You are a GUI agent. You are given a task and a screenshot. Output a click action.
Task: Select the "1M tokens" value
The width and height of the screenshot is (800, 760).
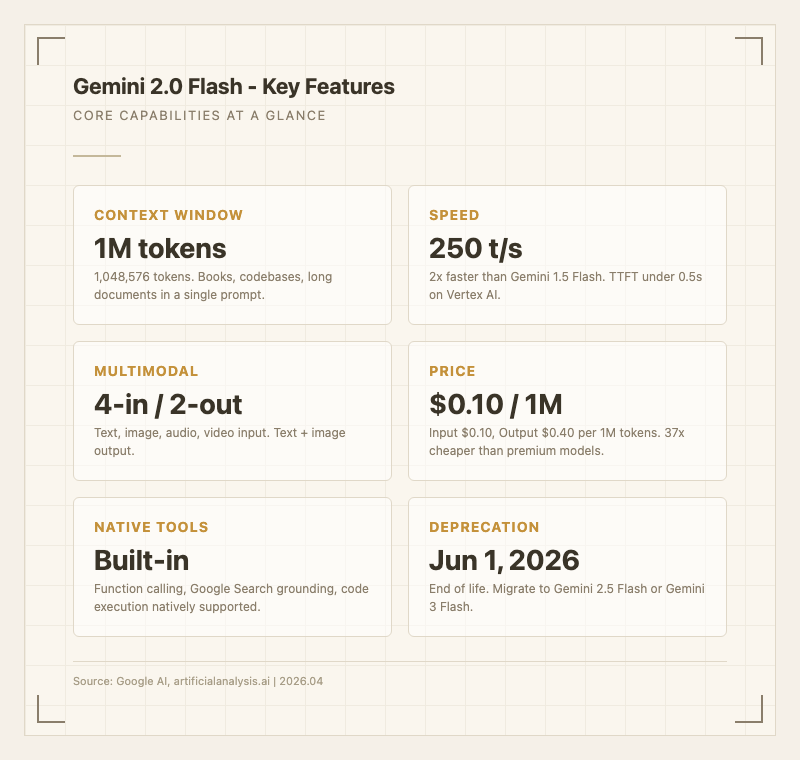pyautogui.click(x=160, y=248)
